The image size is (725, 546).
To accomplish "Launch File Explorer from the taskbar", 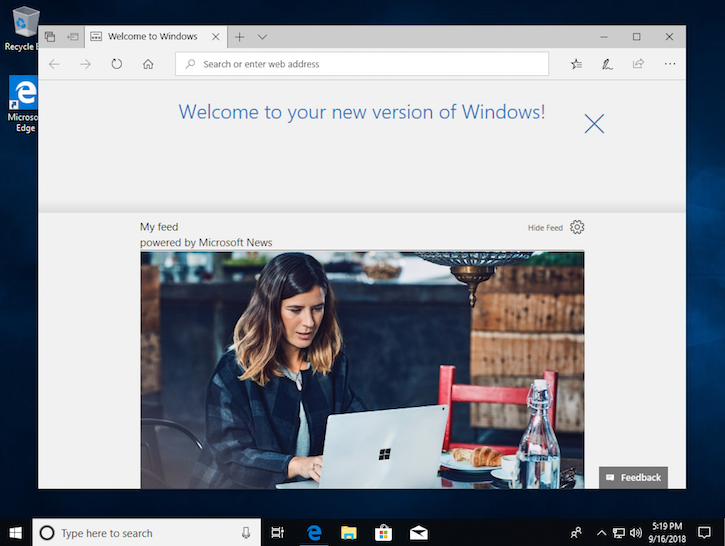I will point(348,533).
